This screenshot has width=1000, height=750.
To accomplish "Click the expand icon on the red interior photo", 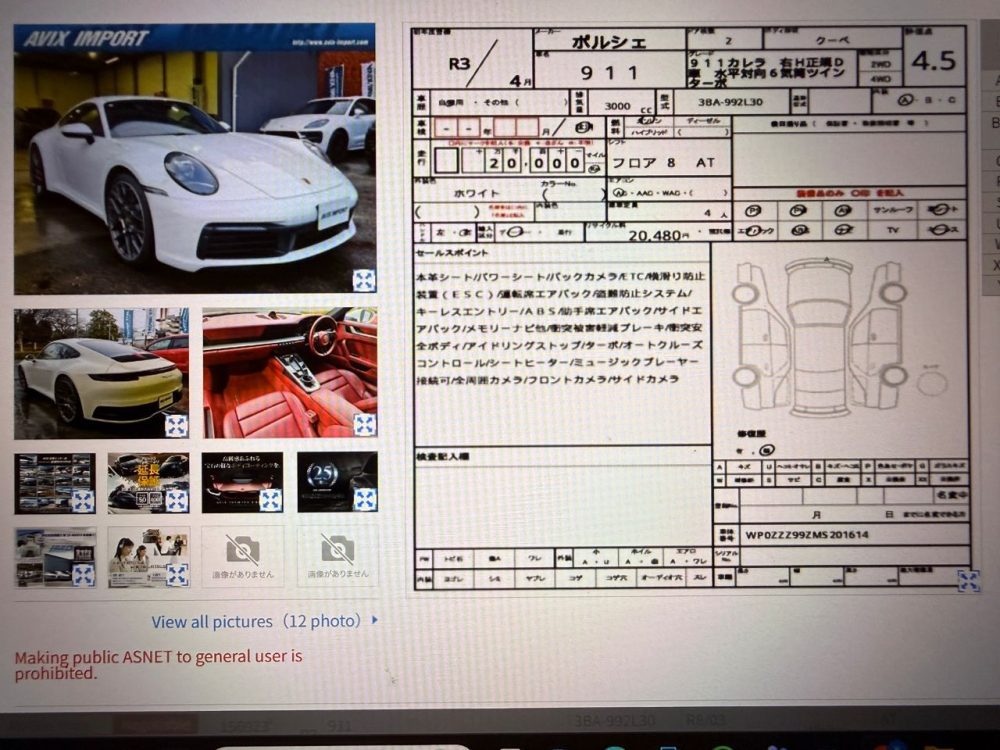I will point(364,425).
